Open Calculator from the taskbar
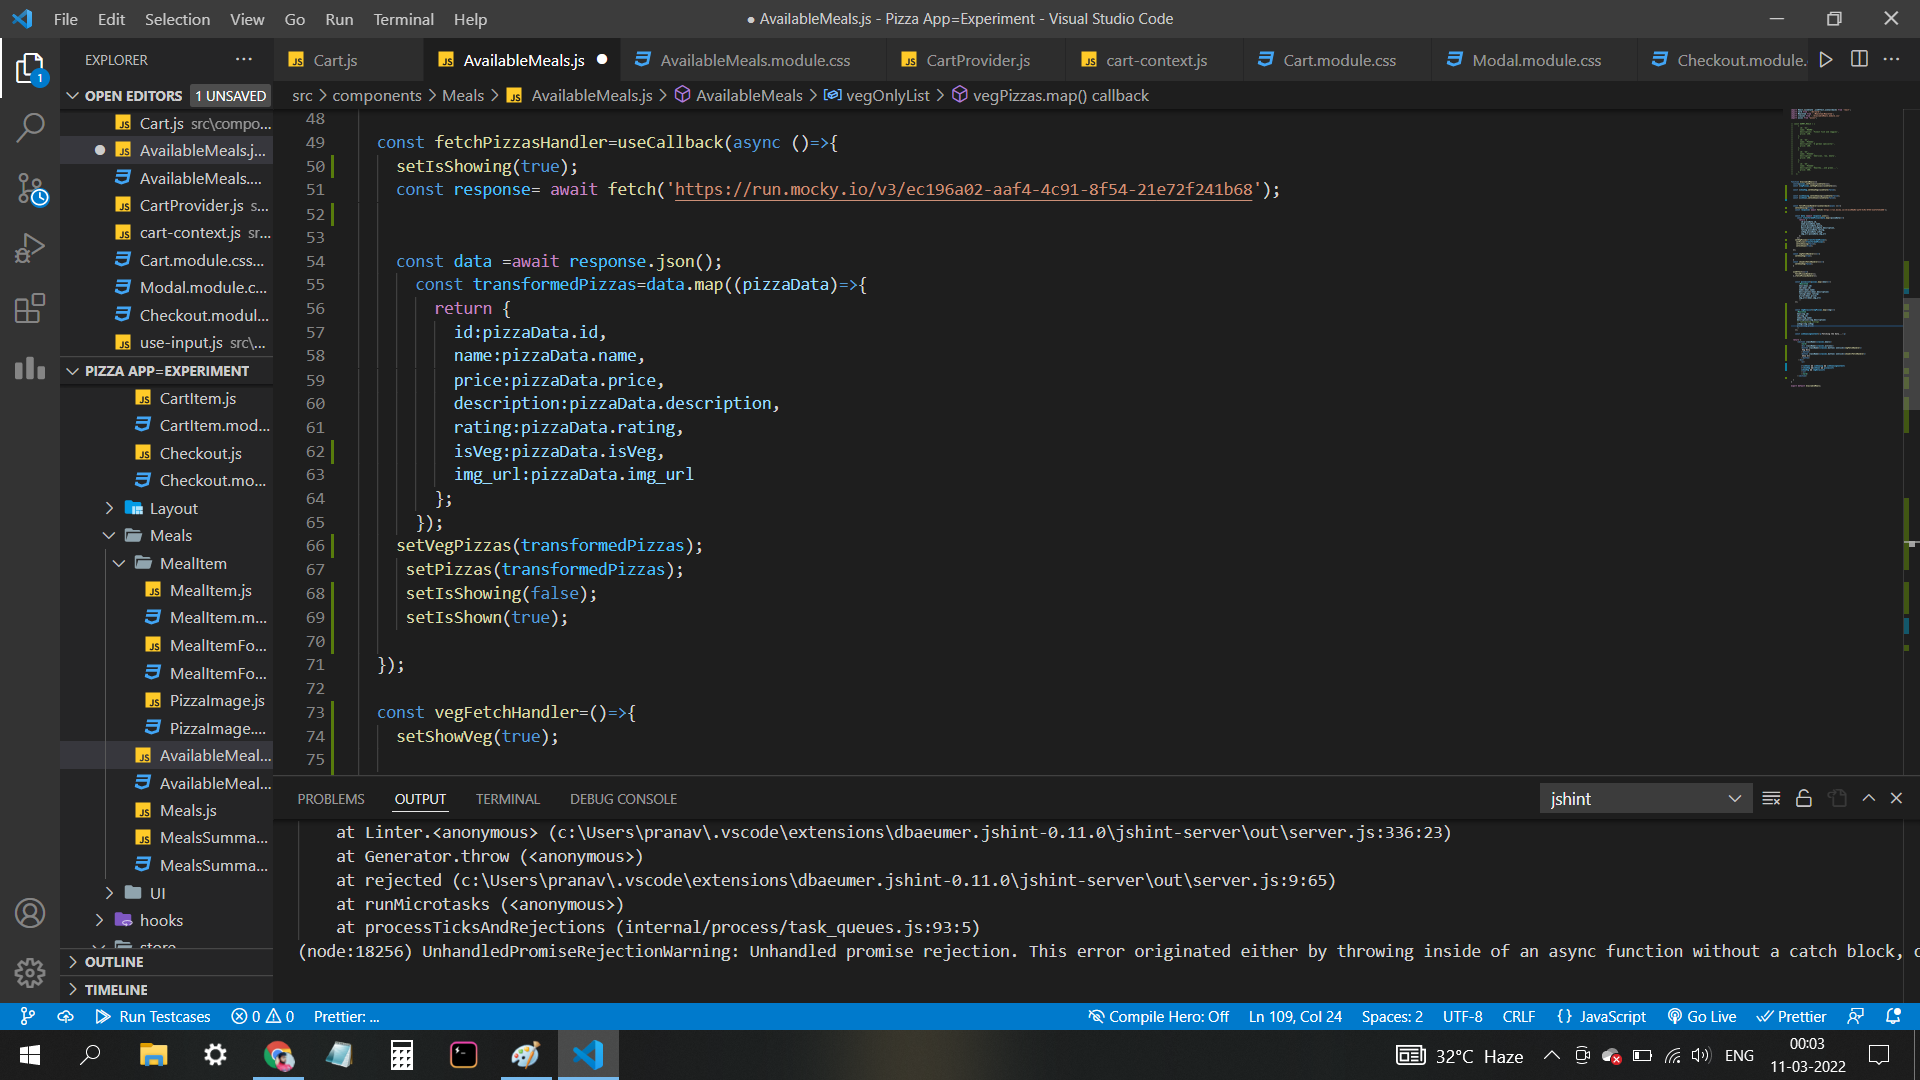This screenshot has width=1920, height=1080. (402, 1055)
